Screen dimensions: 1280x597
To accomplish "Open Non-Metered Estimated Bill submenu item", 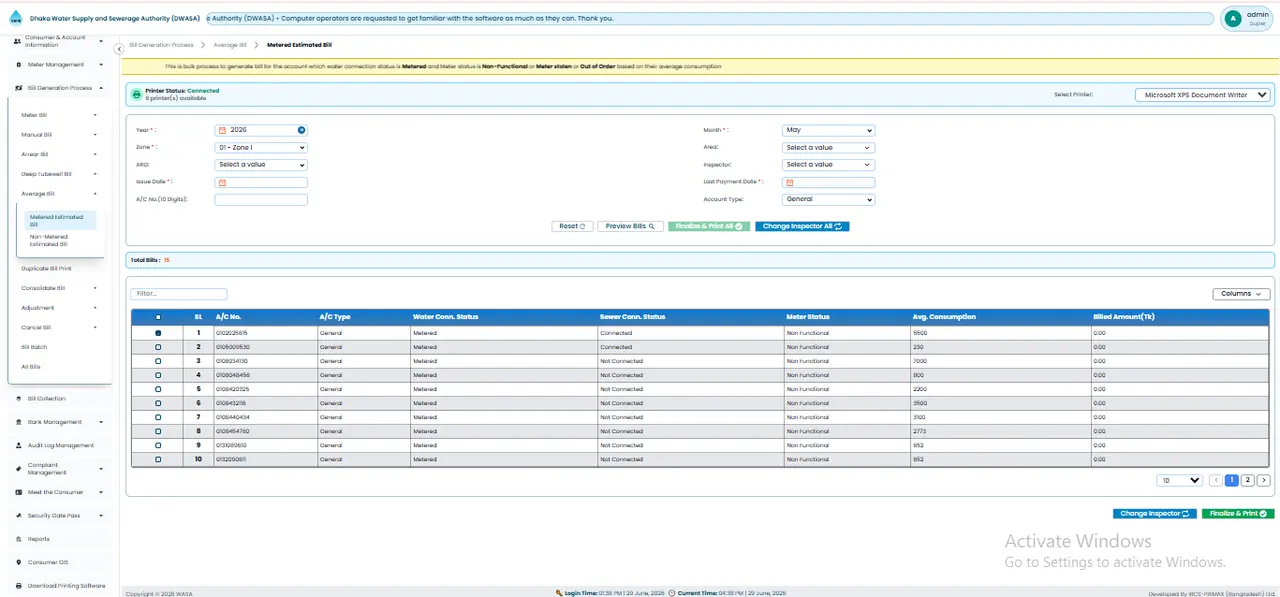I will point(62,240).
